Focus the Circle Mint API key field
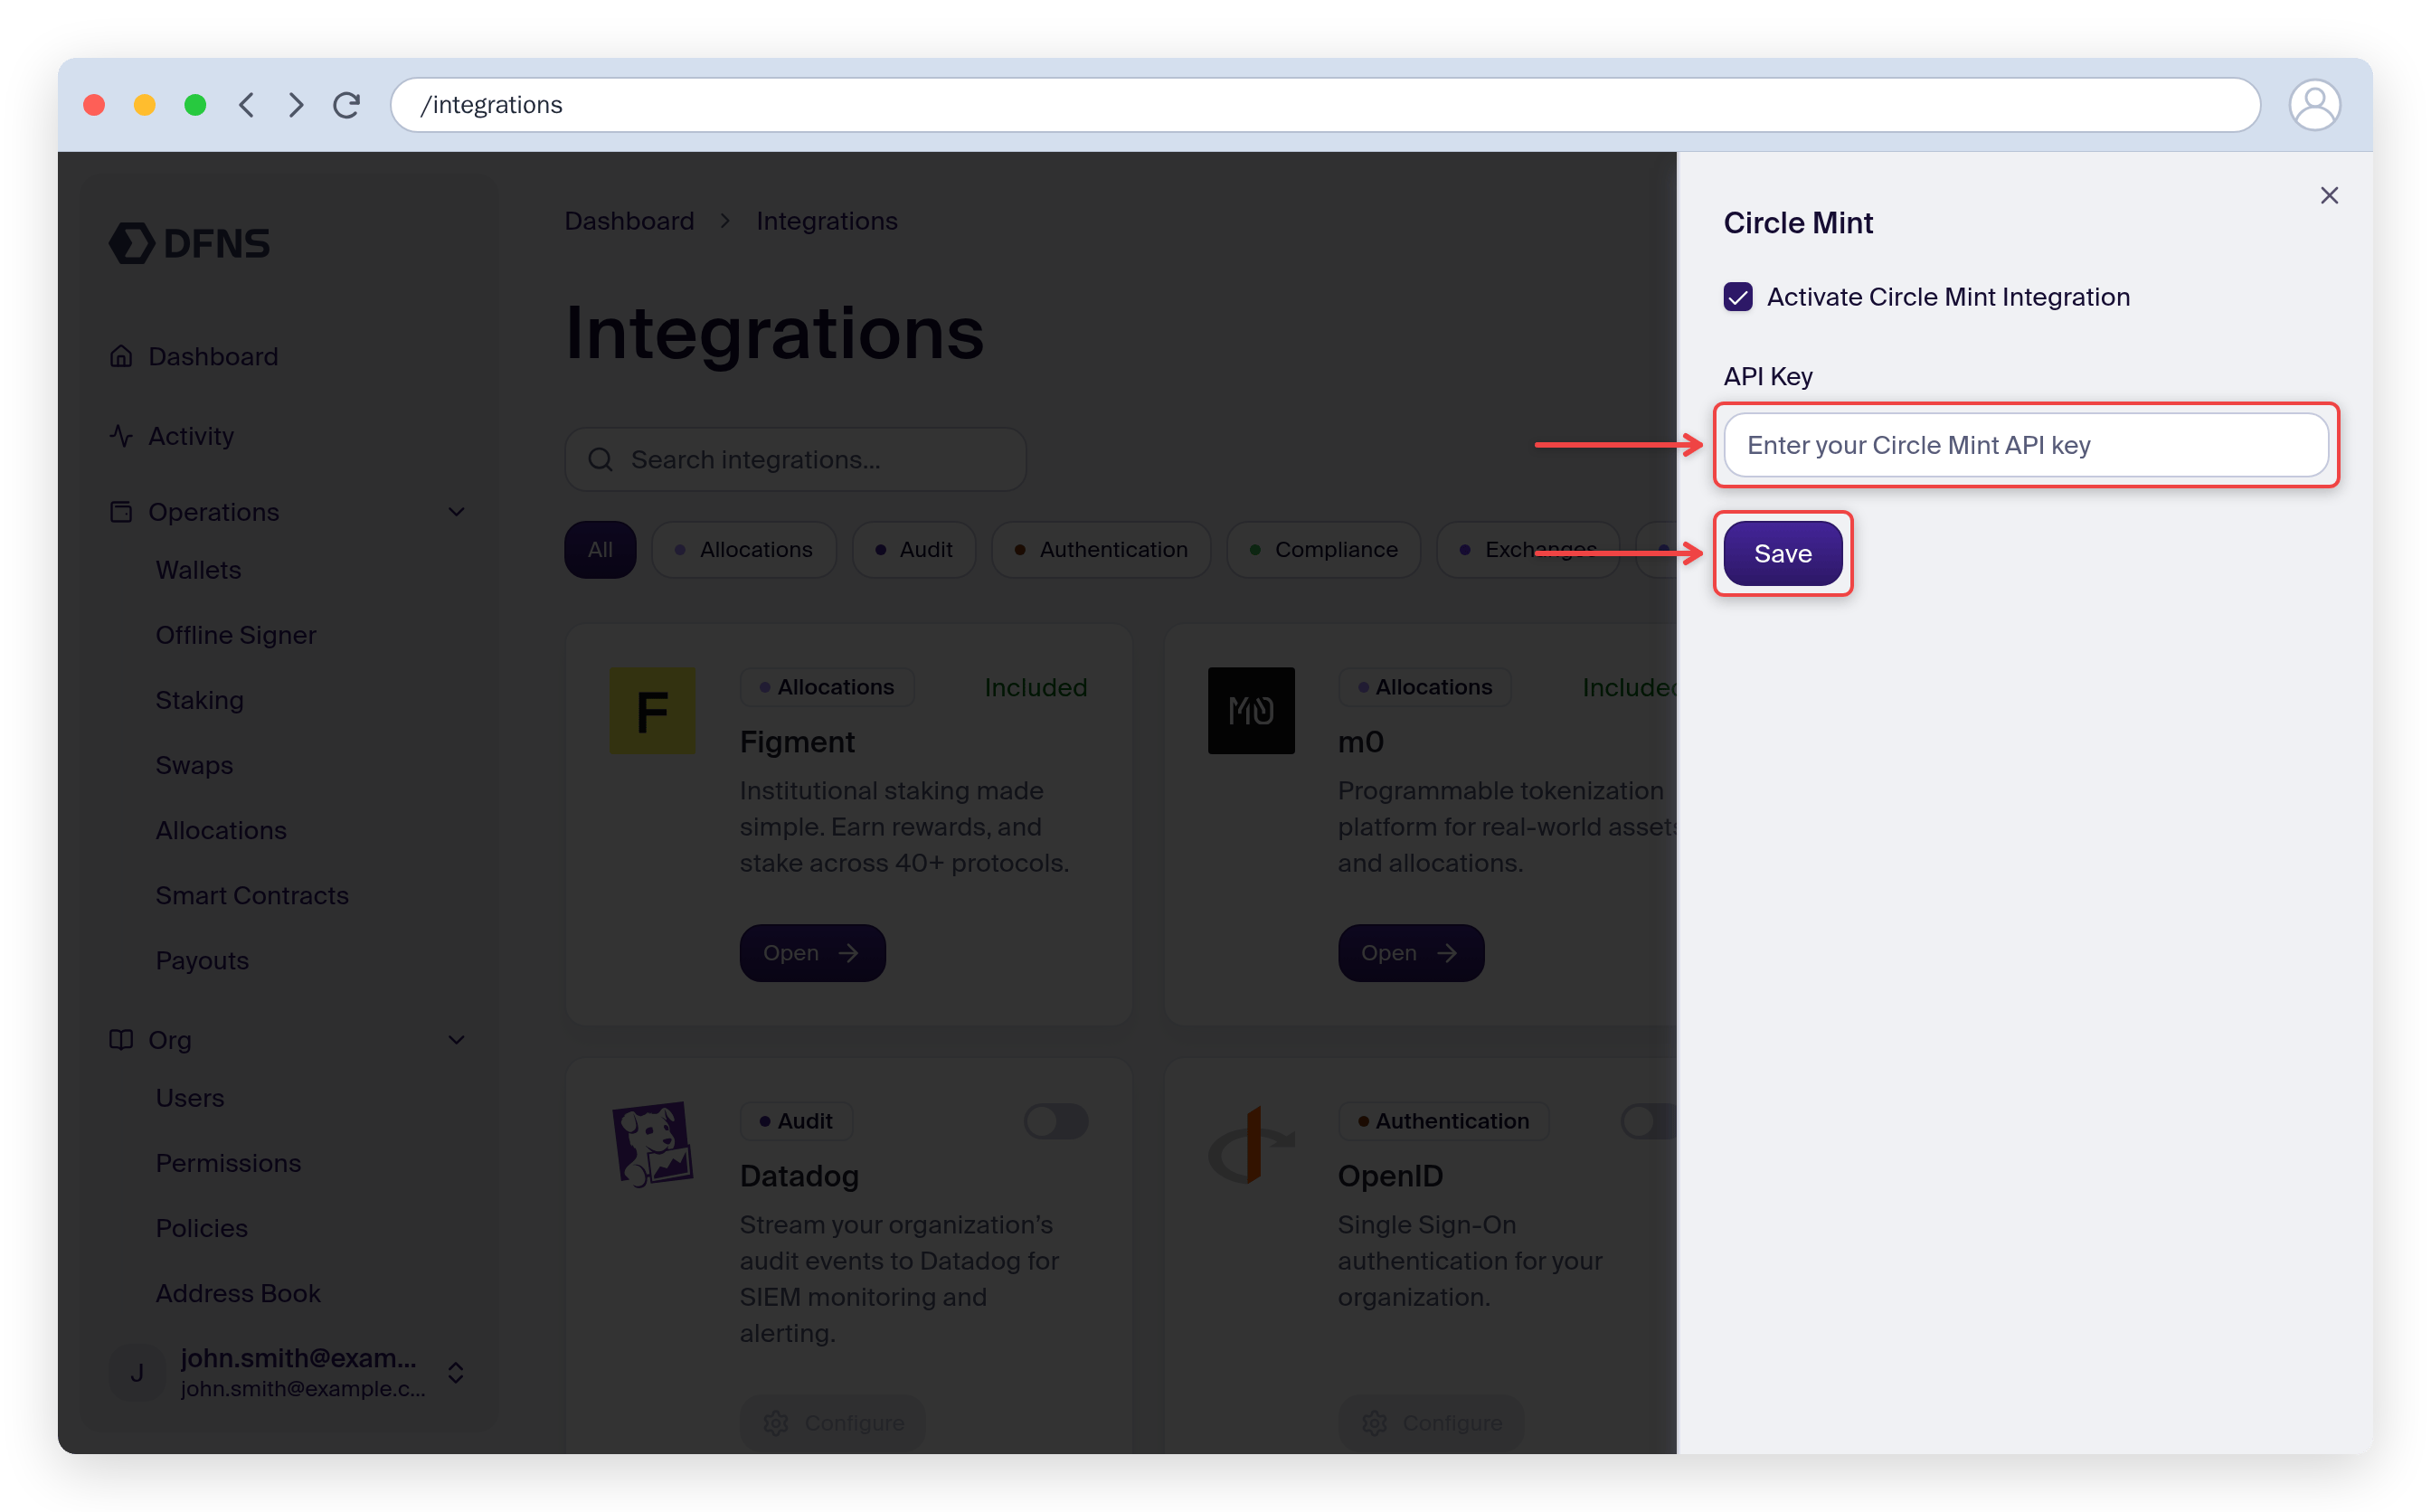Screen dimensions: 2431x1512 click(2026, 445)
